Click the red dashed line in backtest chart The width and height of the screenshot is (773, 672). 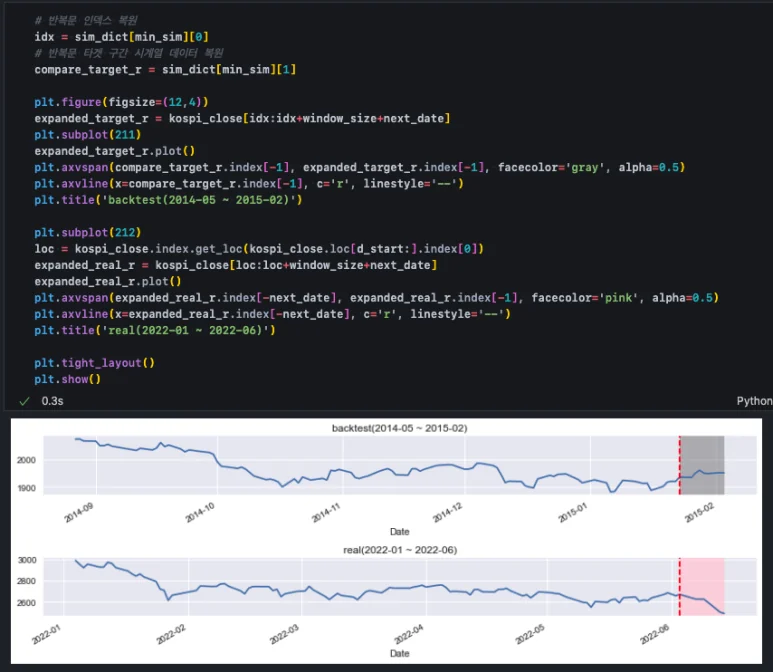pyautogui.click(x=680, y=465)
